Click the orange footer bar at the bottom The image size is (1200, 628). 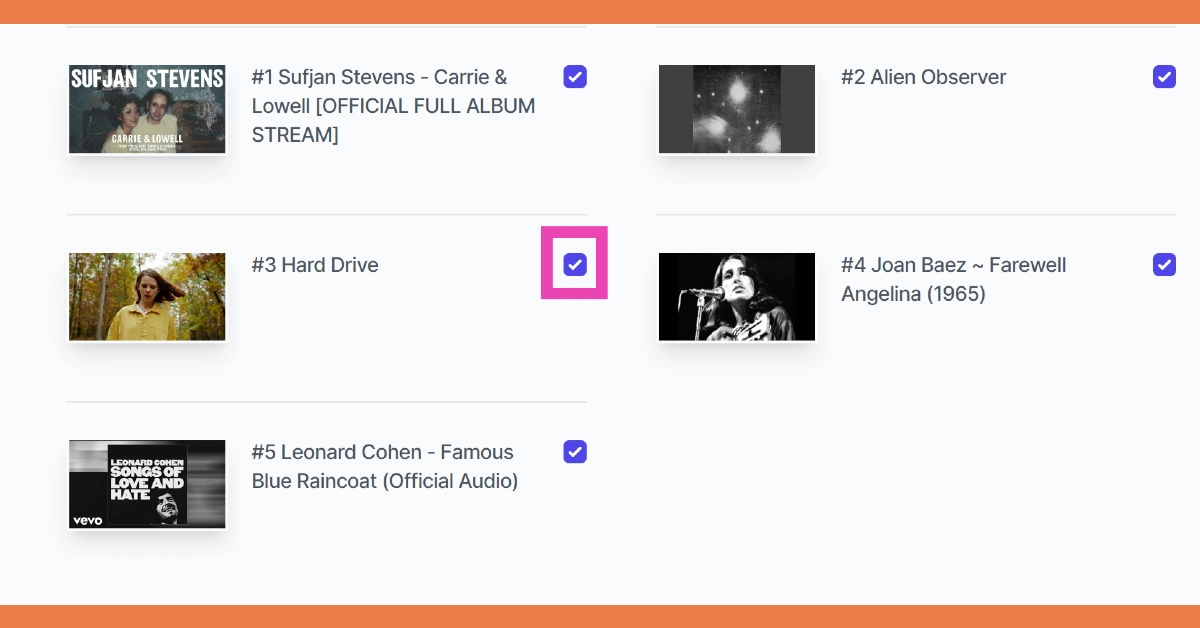[600, 616]
